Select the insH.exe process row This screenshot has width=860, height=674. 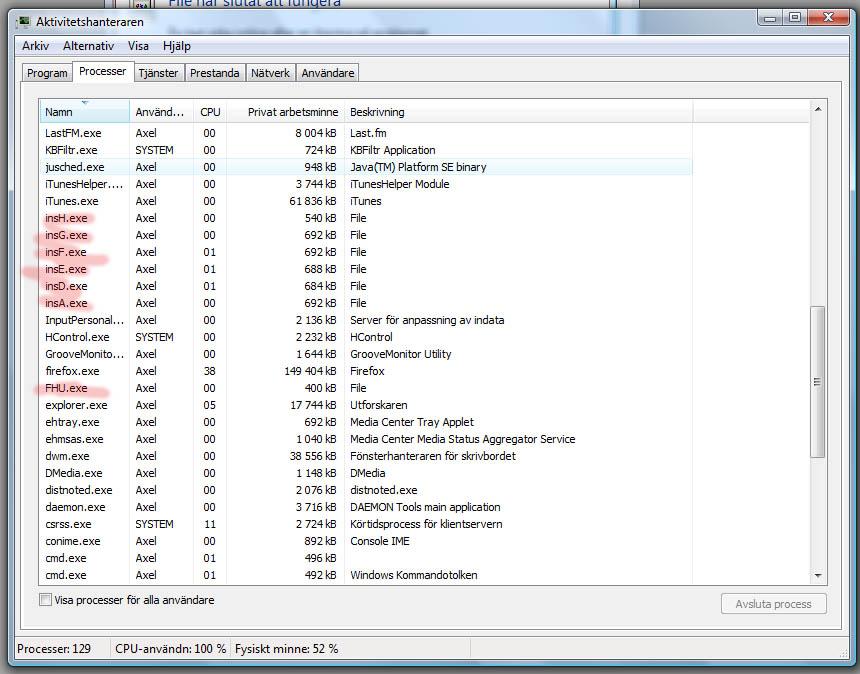tap(66, 218)
